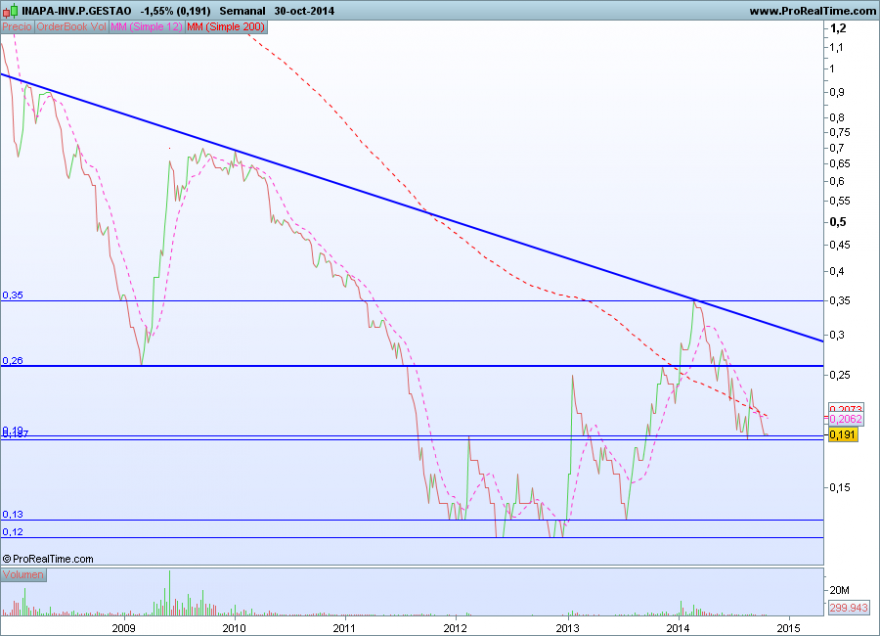Image resolution: width=880 pixels, height=636 pixels.
Task: Select the MM (Simple 12) tab
Action: pyautogui.click(x=146, y=27)
